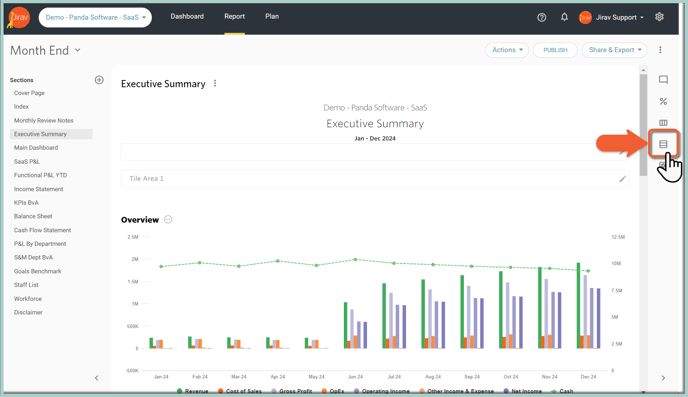The height and width of the screenshot is (397, 688).
Task: Open settings gear icon in header
Action: 659,17
